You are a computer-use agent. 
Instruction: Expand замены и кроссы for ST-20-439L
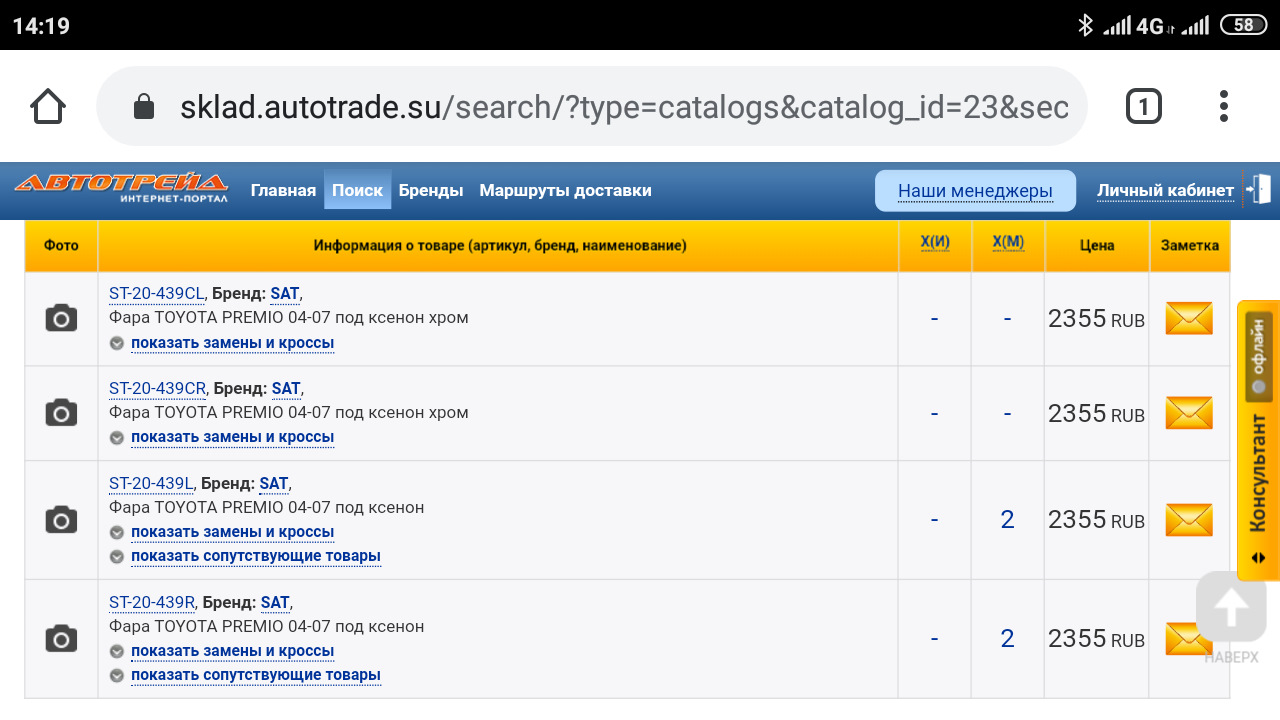[232, 532]
